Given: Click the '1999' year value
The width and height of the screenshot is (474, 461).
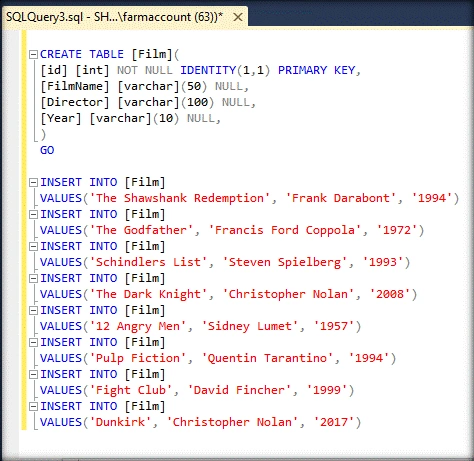Looking at the screenshot, I should [x=327, y=390].
